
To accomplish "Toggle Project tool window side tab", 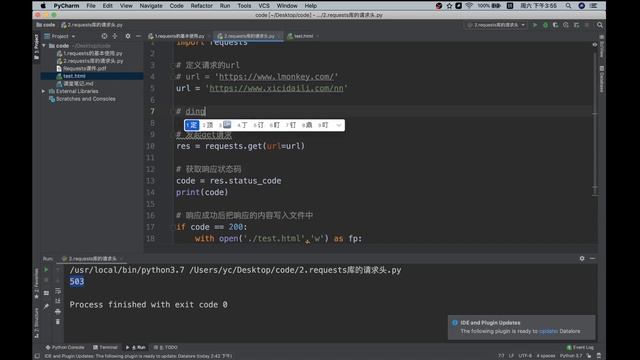I will [x=36, y=47].
